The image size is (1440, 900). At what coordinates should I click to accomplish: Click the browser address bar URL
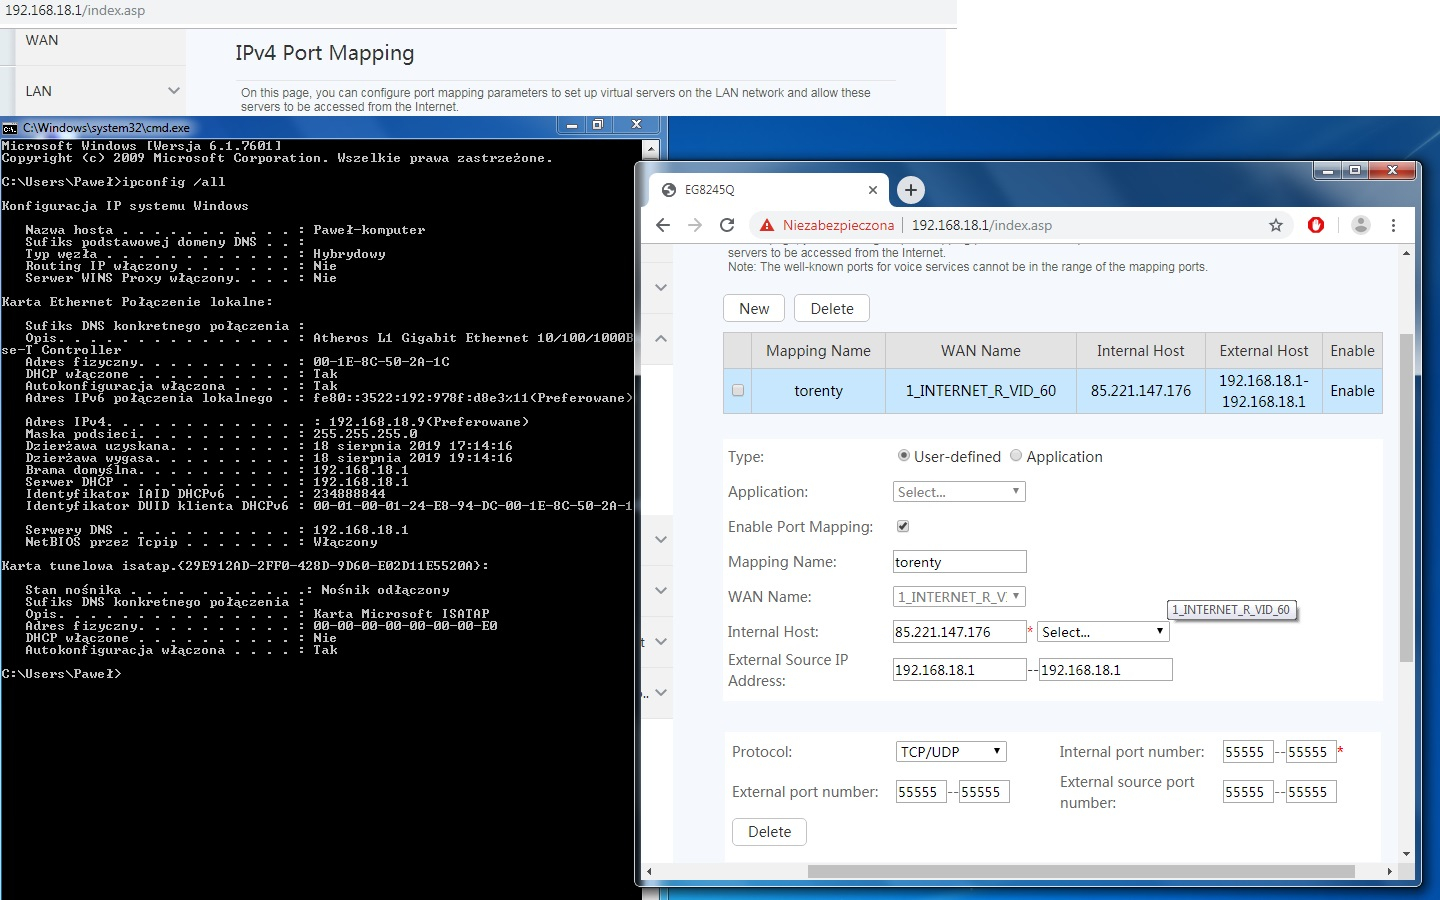[981, 225]
